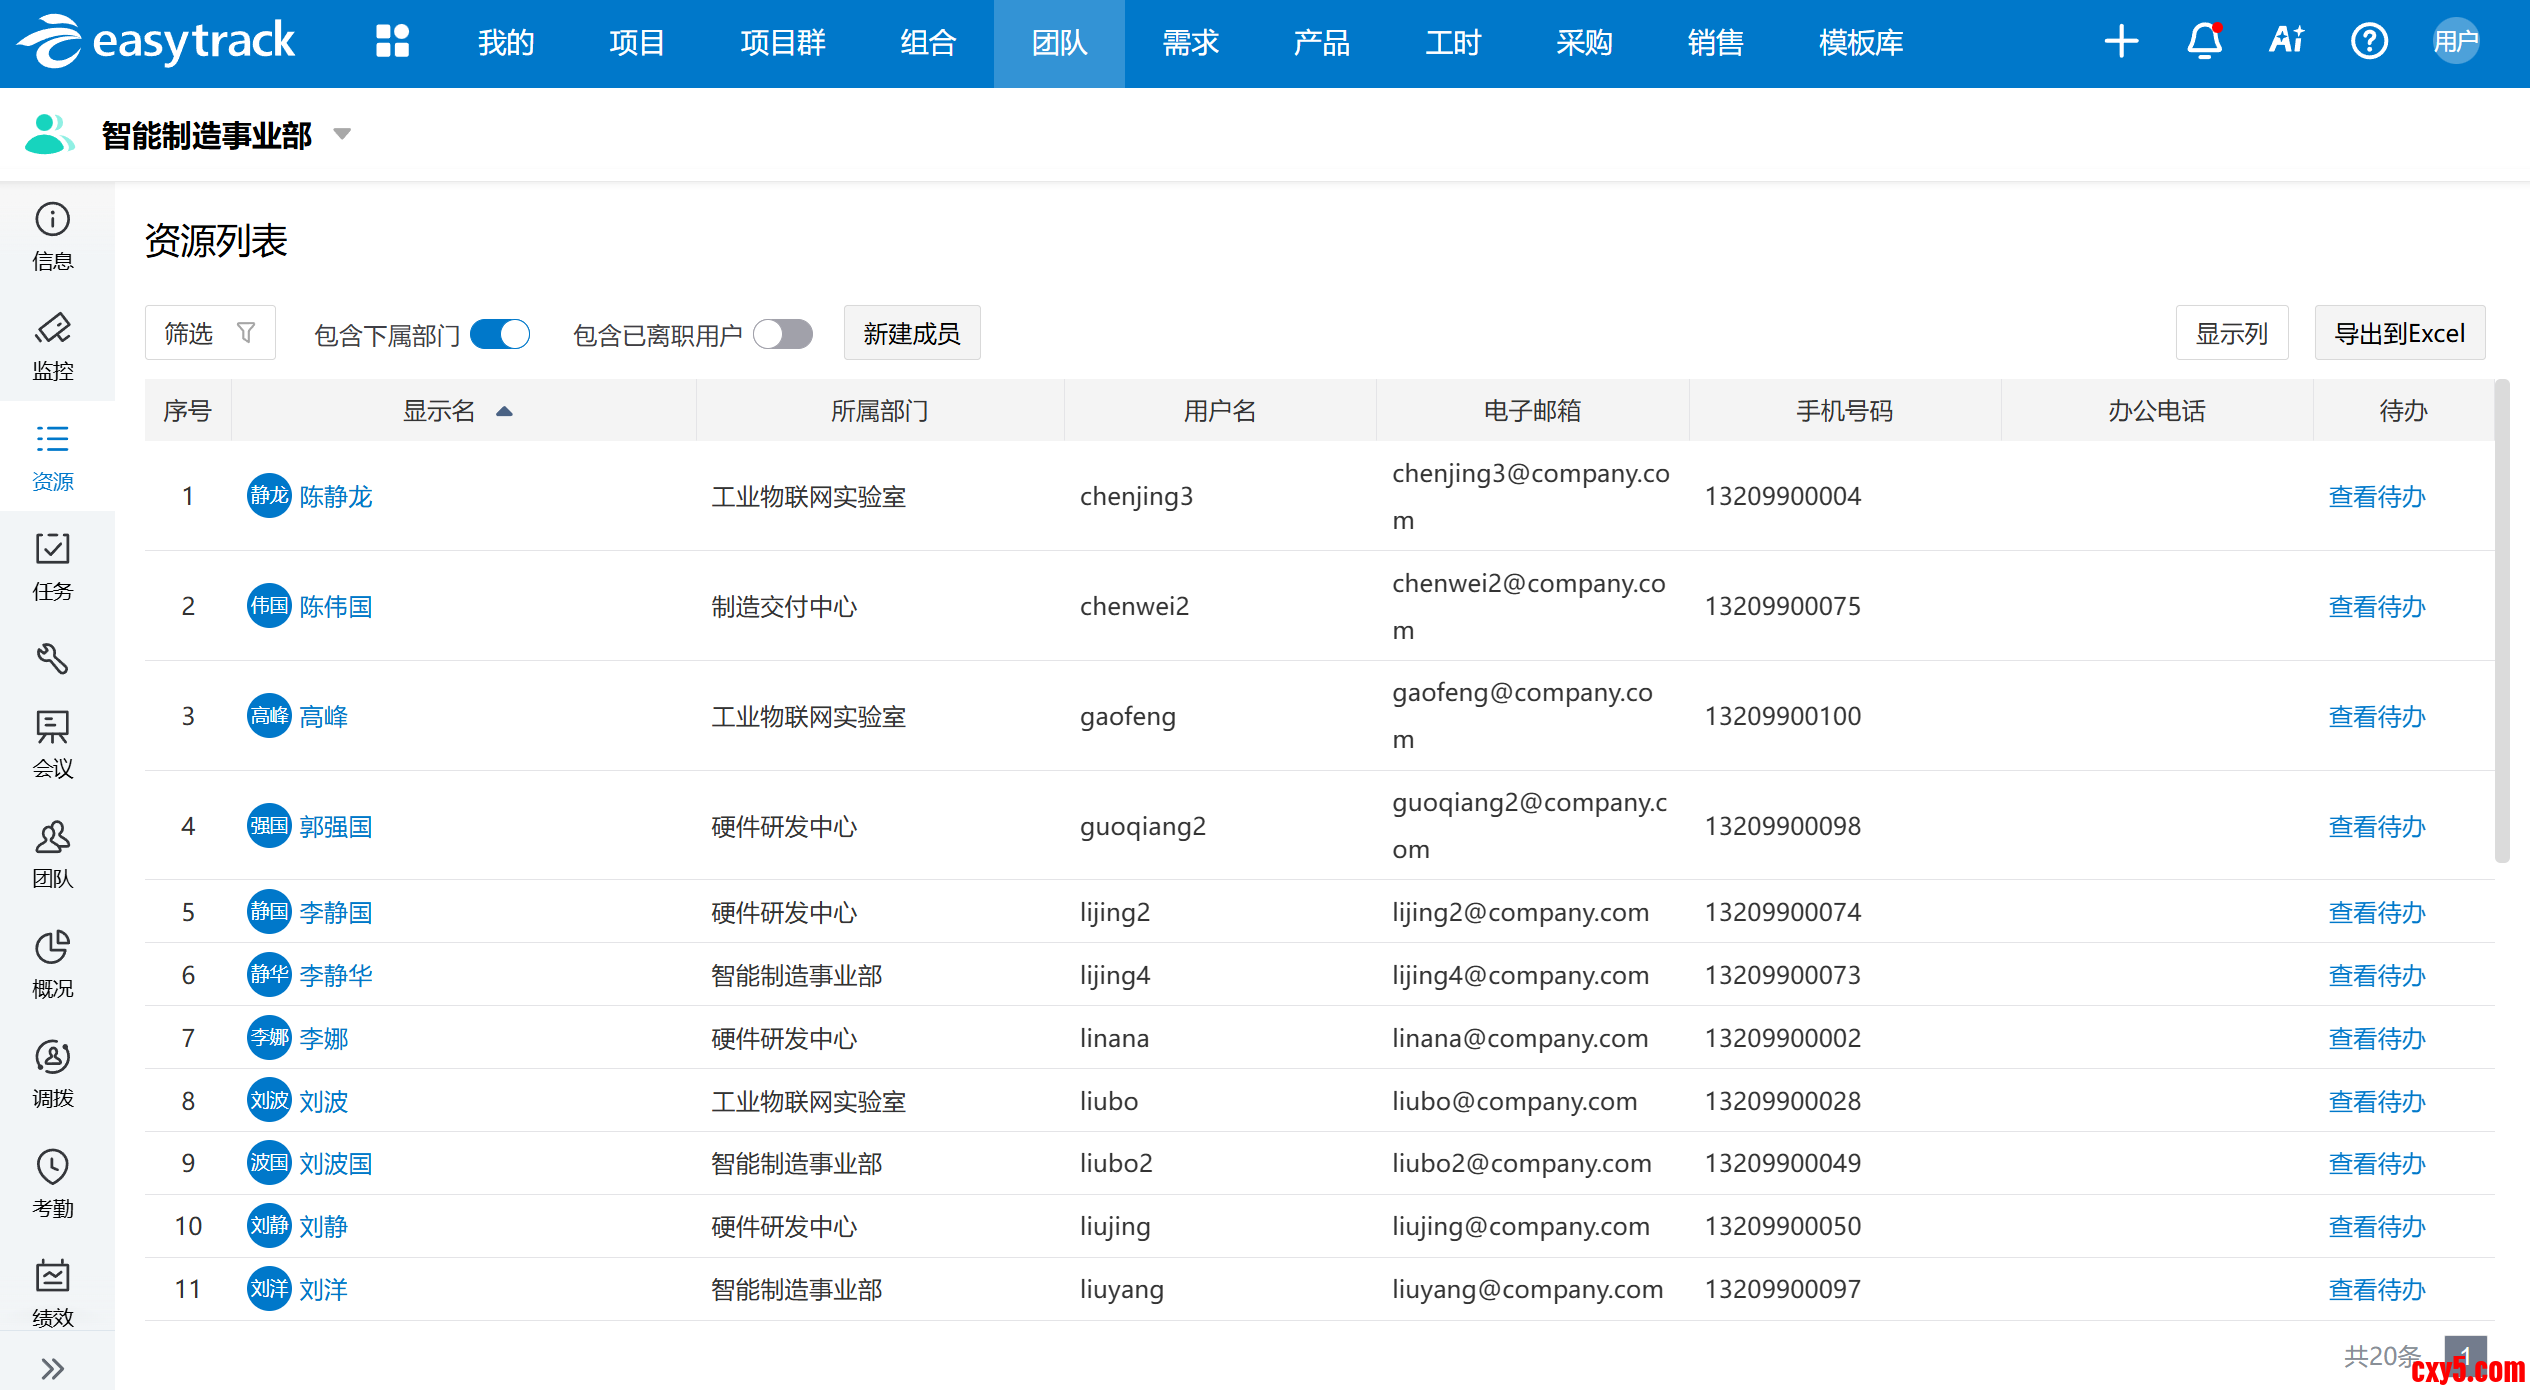The width and height of the screenshot is (2530, 1390).
Task: Open the app grid launcher icon
Action: 392,42
